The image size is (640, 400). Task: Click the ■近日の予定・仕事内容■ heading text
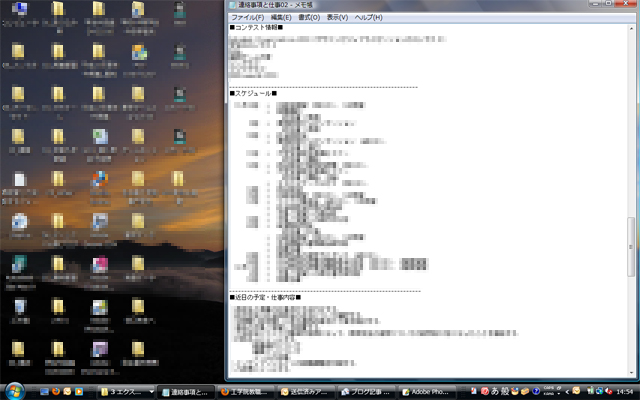tap(265, 297)
